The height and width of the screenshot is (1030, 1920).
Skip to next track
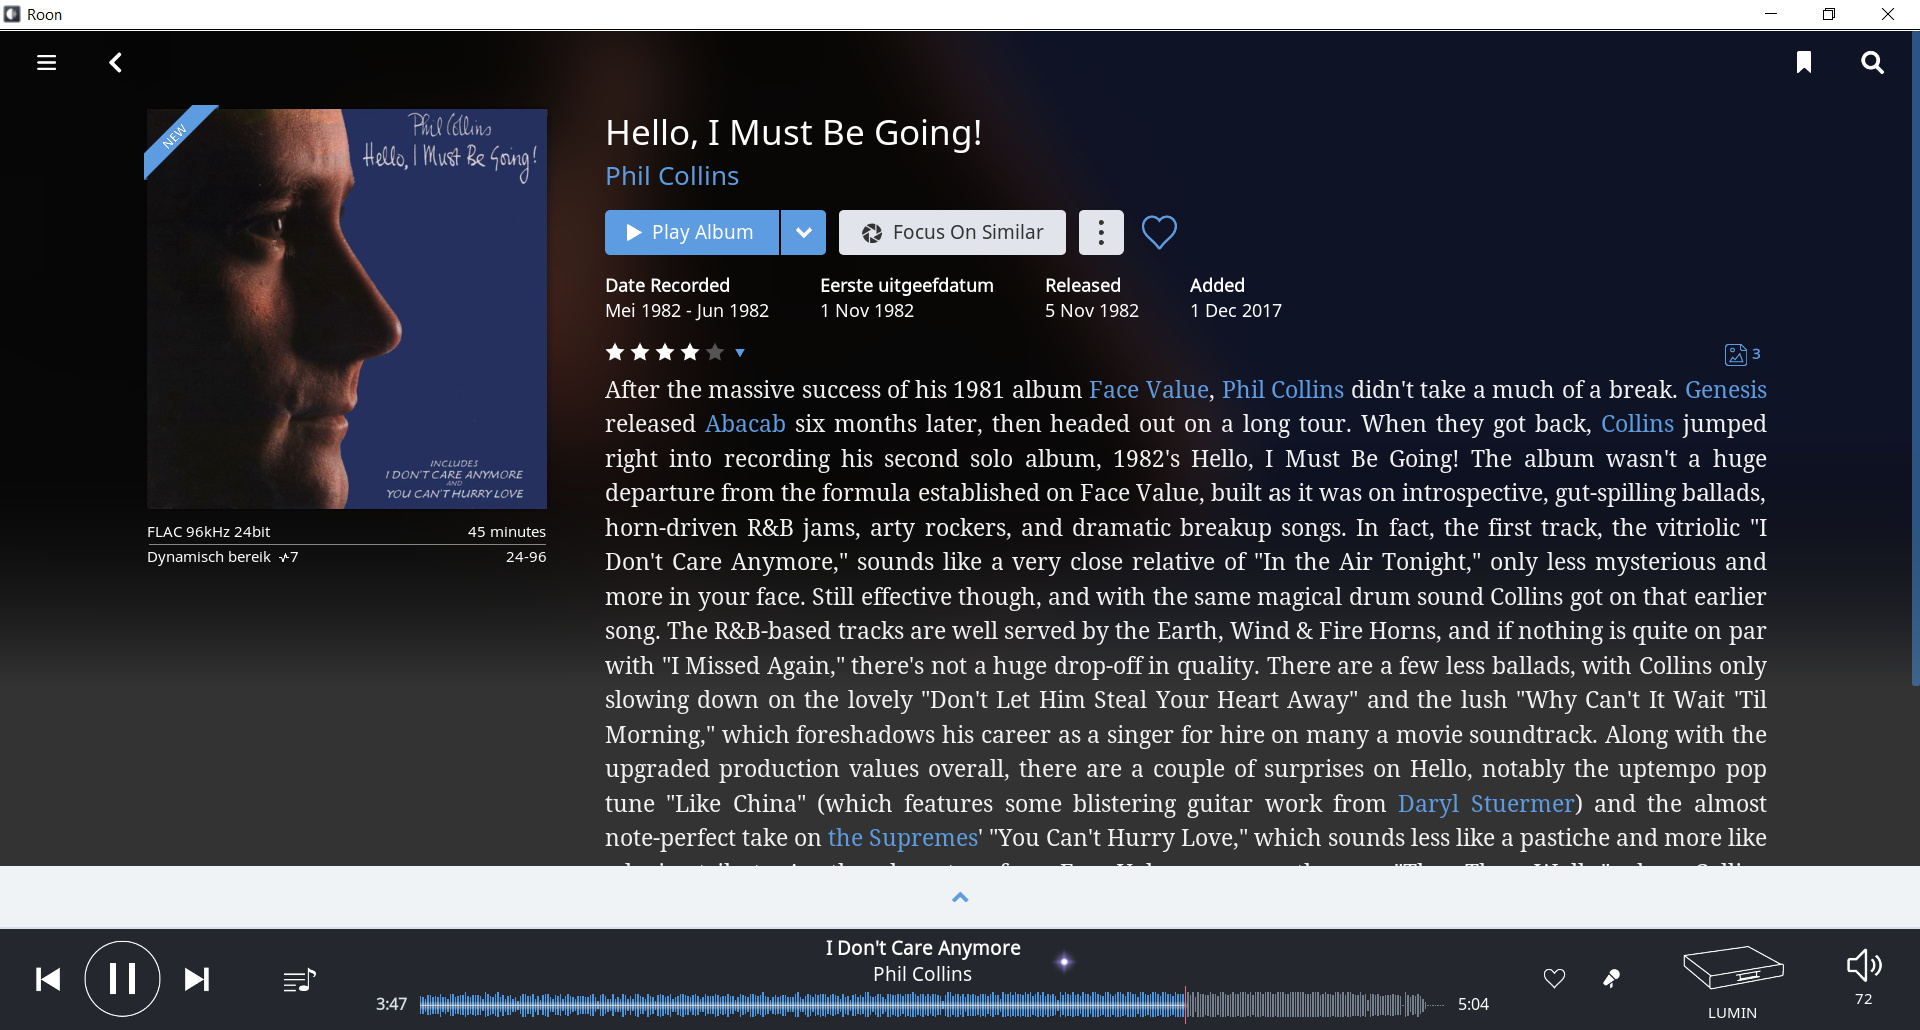click(x=197, y=979)
